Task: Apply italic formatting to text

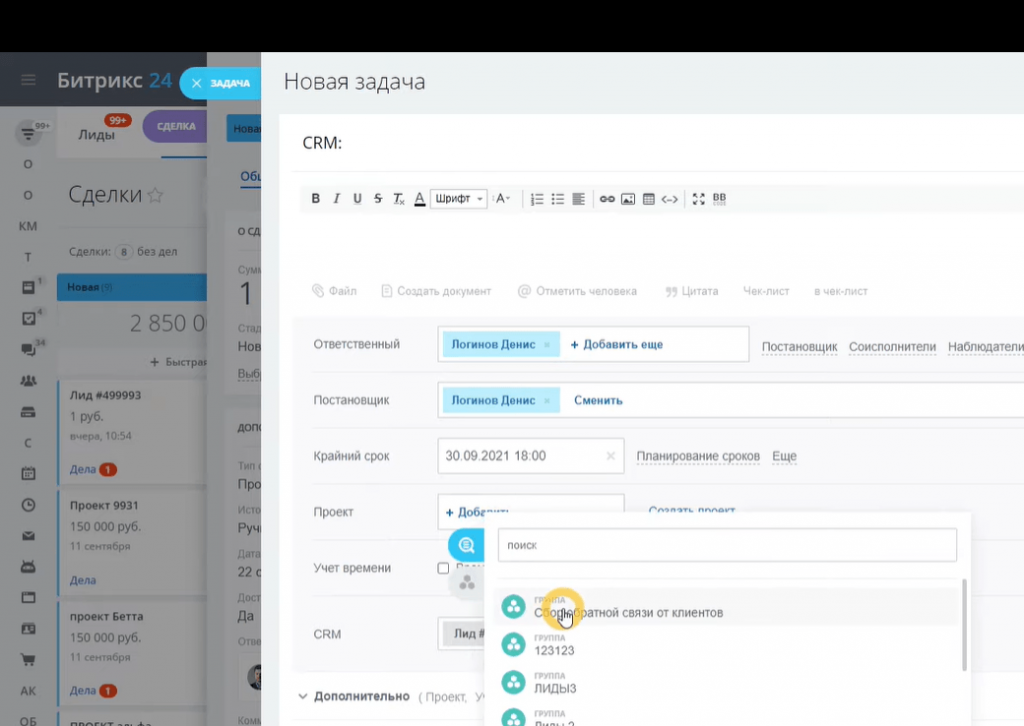Action: pos(337,199)
